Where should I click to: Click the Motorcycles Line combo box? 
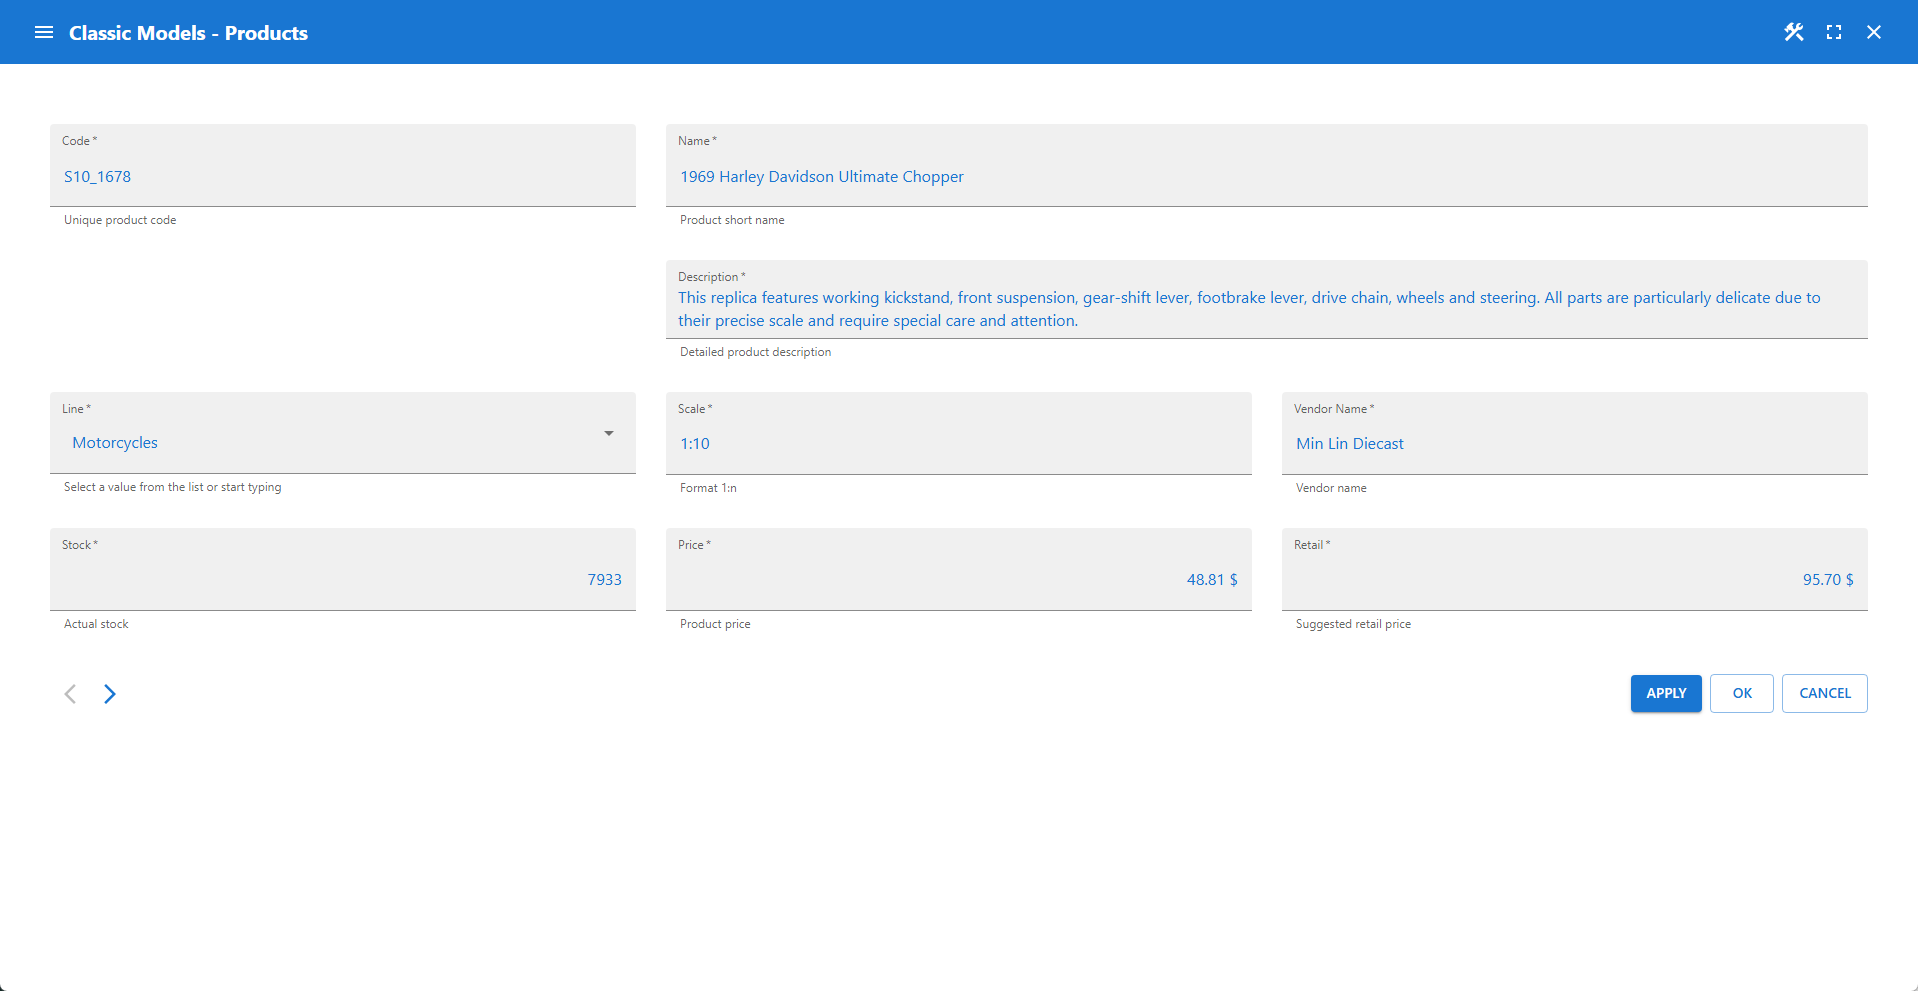click(320, 443)
